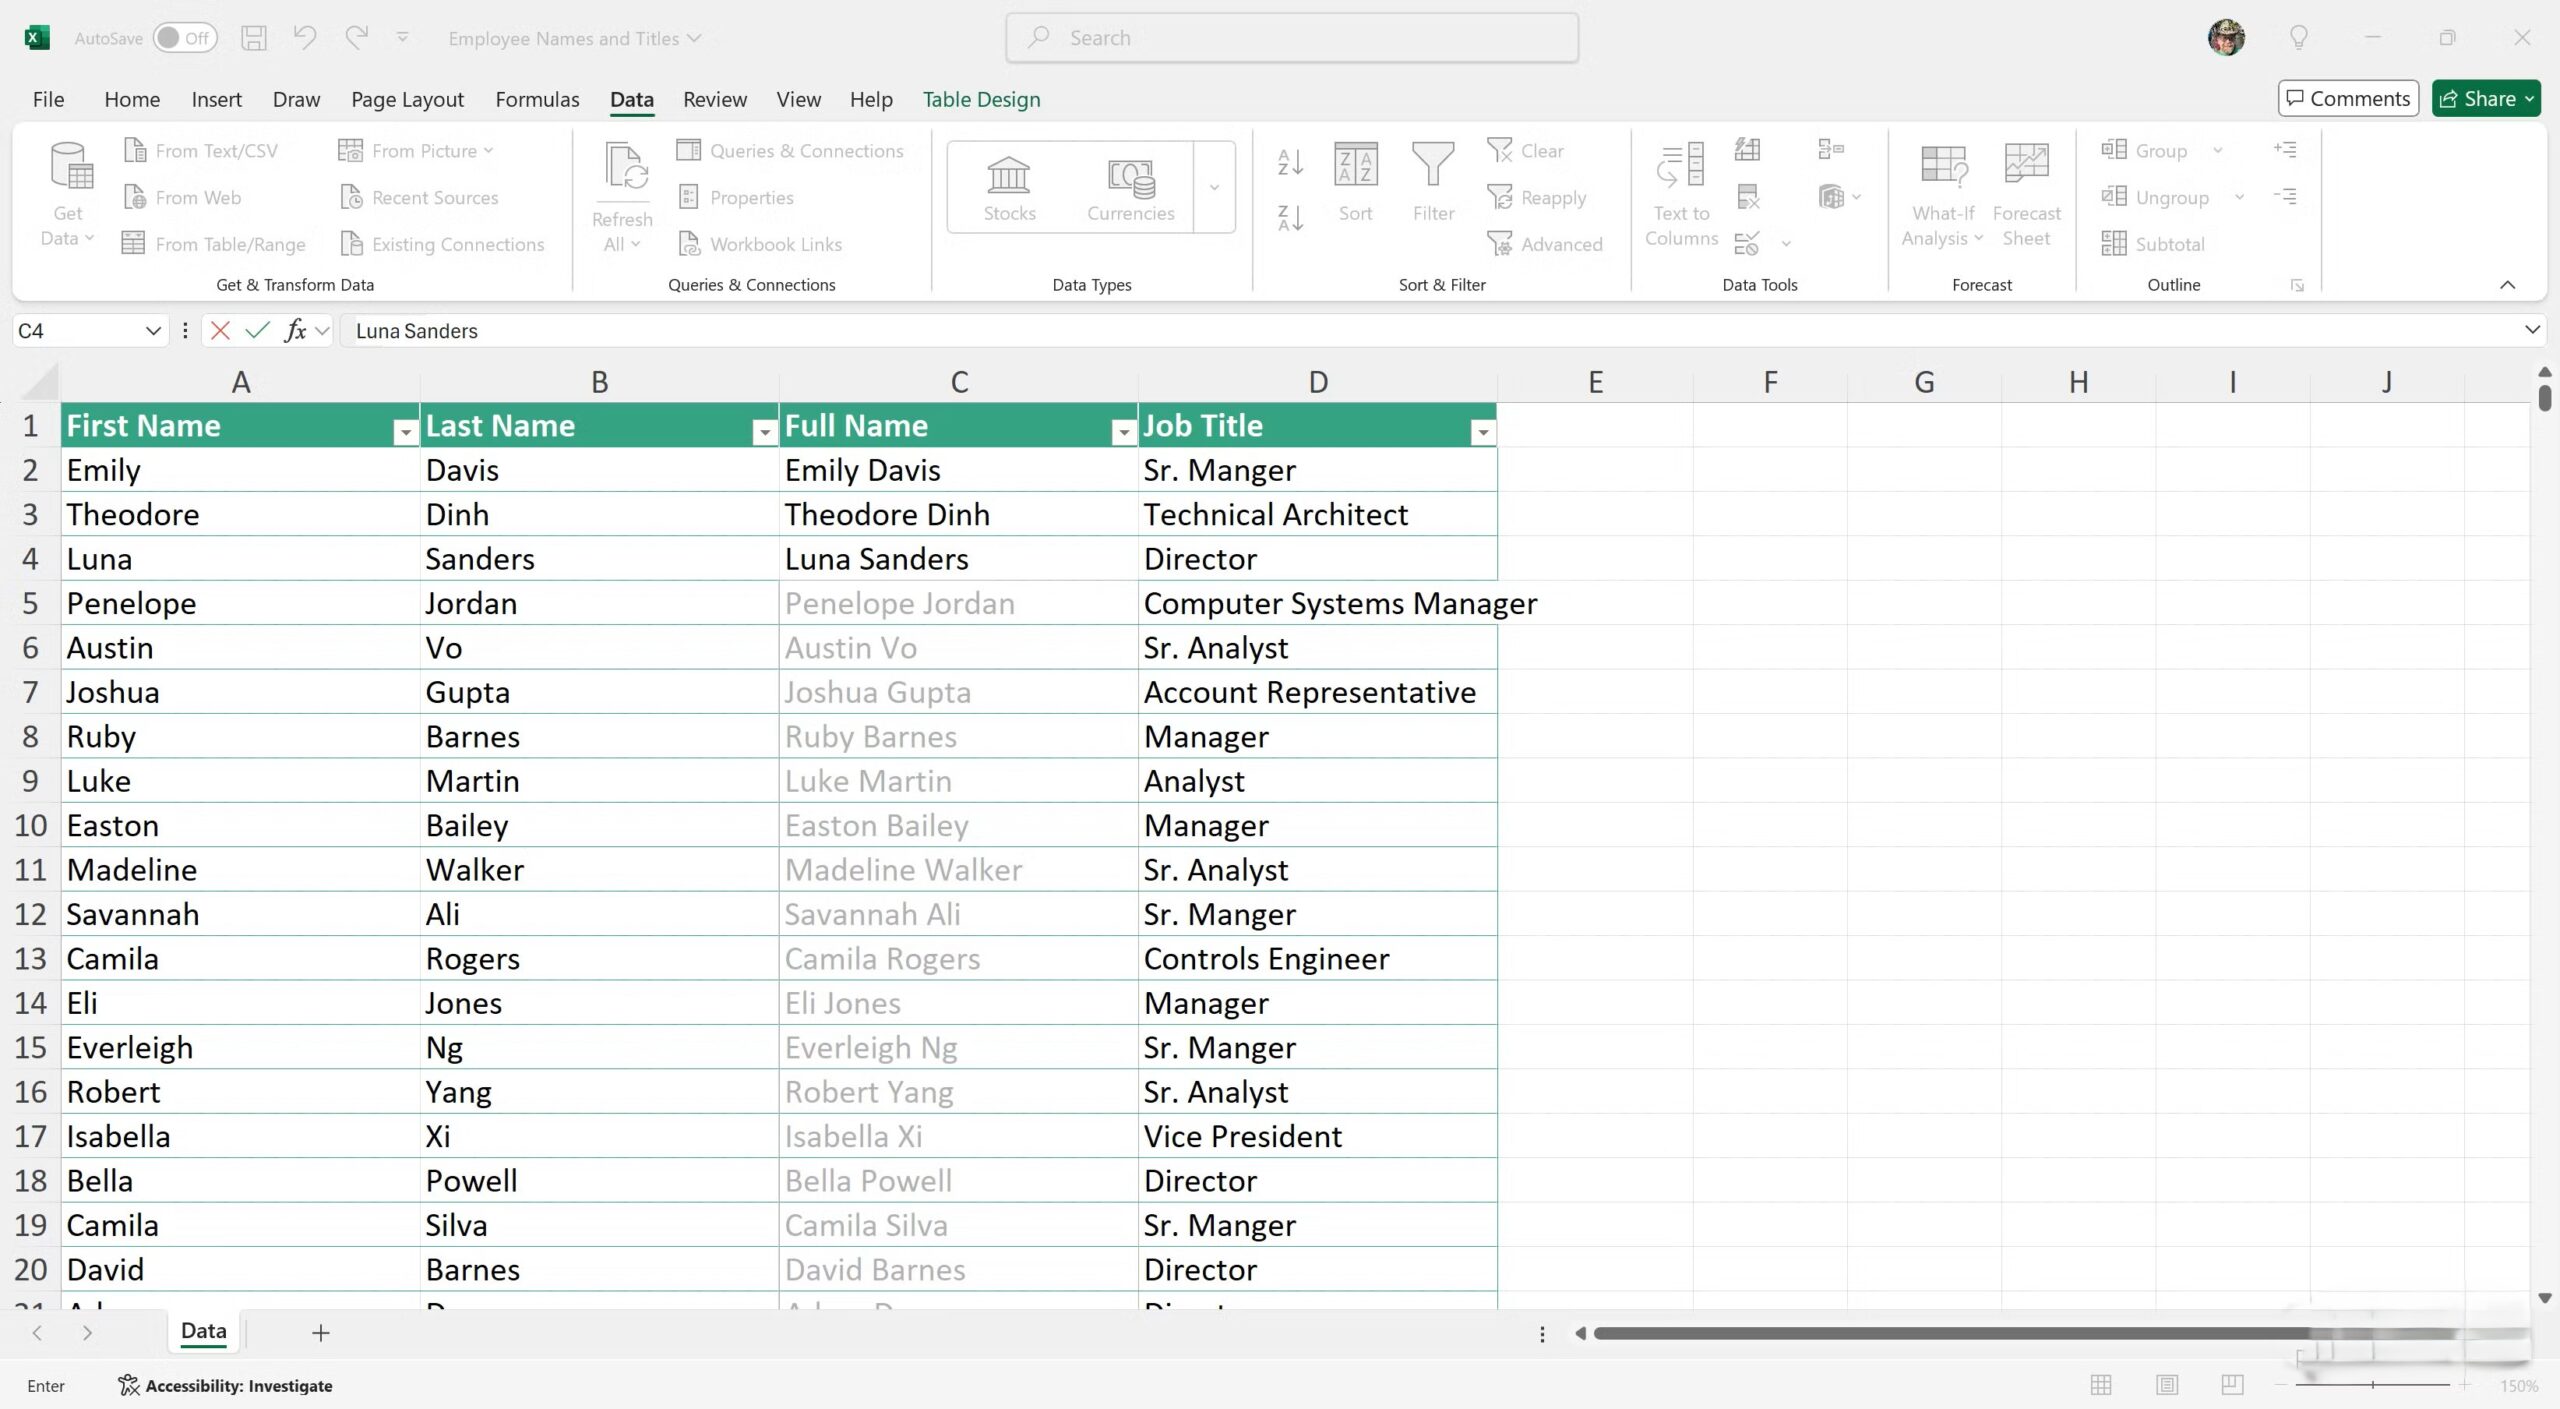Image resolution: width=2560 pixels, height=1409 pixels.
Task: Open the Job Title column filter dropdown
Action: (x=1482, y=431)
